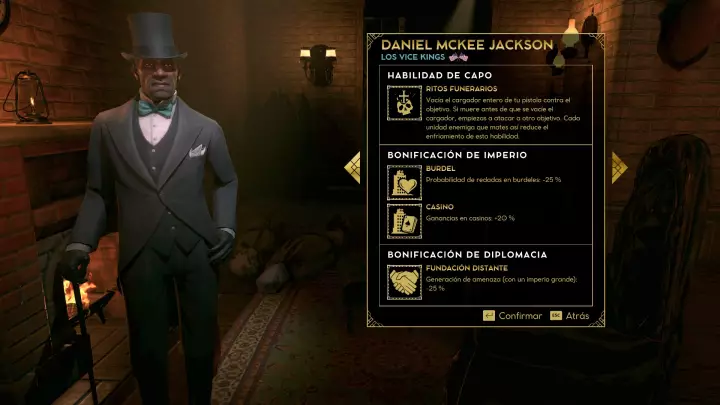This screenshot has height=405, width=720.
Task: Go to previous boss with left arrow
Action: (353, 168)
